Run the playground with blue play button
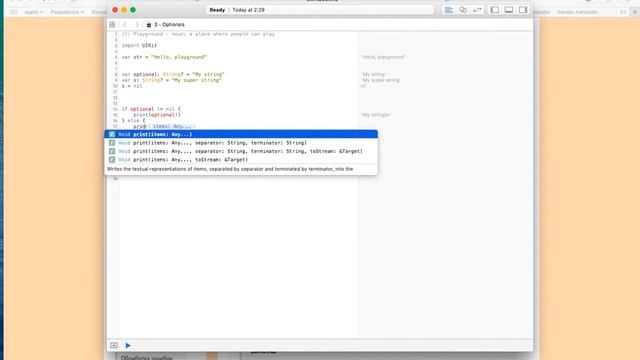The image size is (640, 360). coord(128,345)
